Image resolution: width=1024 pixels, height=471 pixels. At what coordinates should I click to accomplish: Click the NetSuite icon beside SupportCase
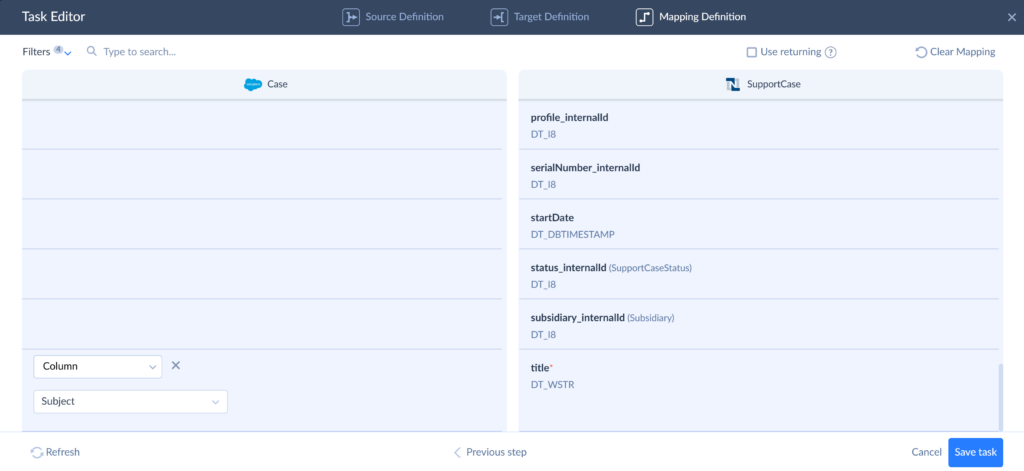pos(733,84)
